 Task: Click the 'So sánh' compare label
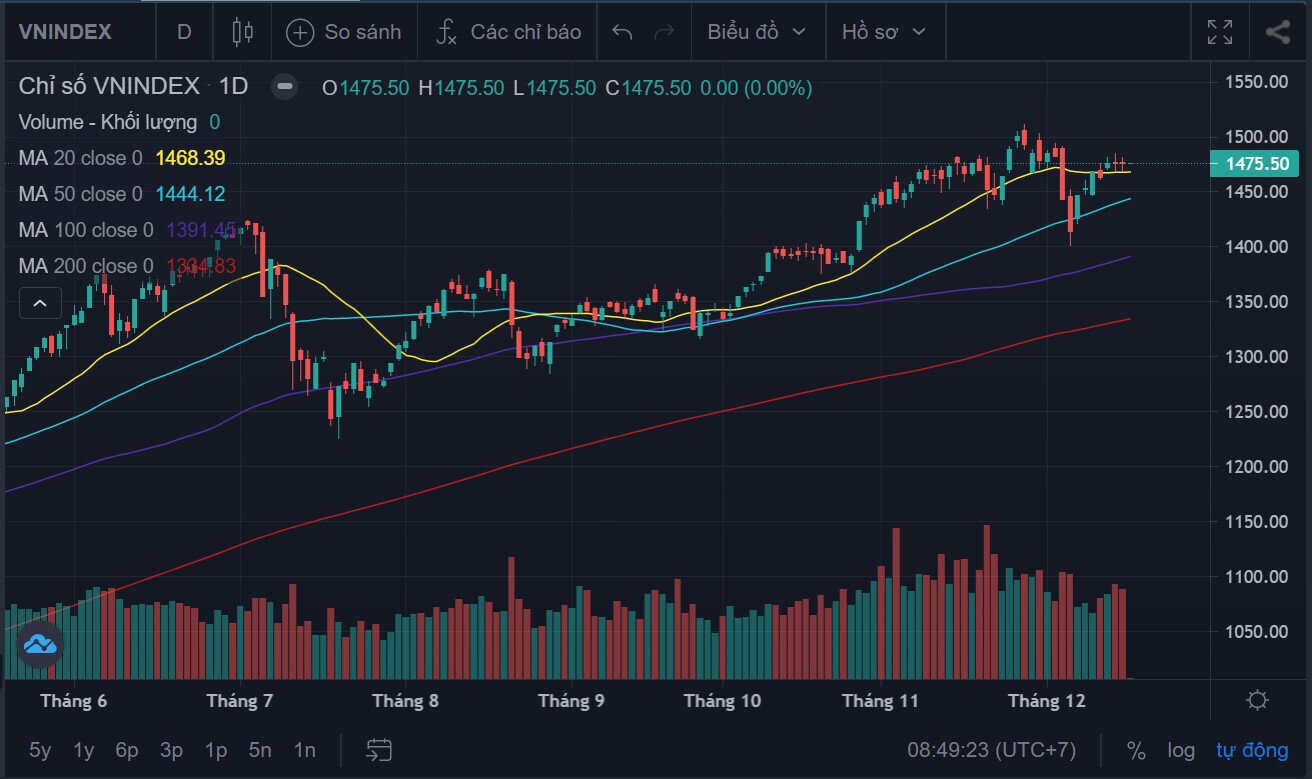click(363, 32)
